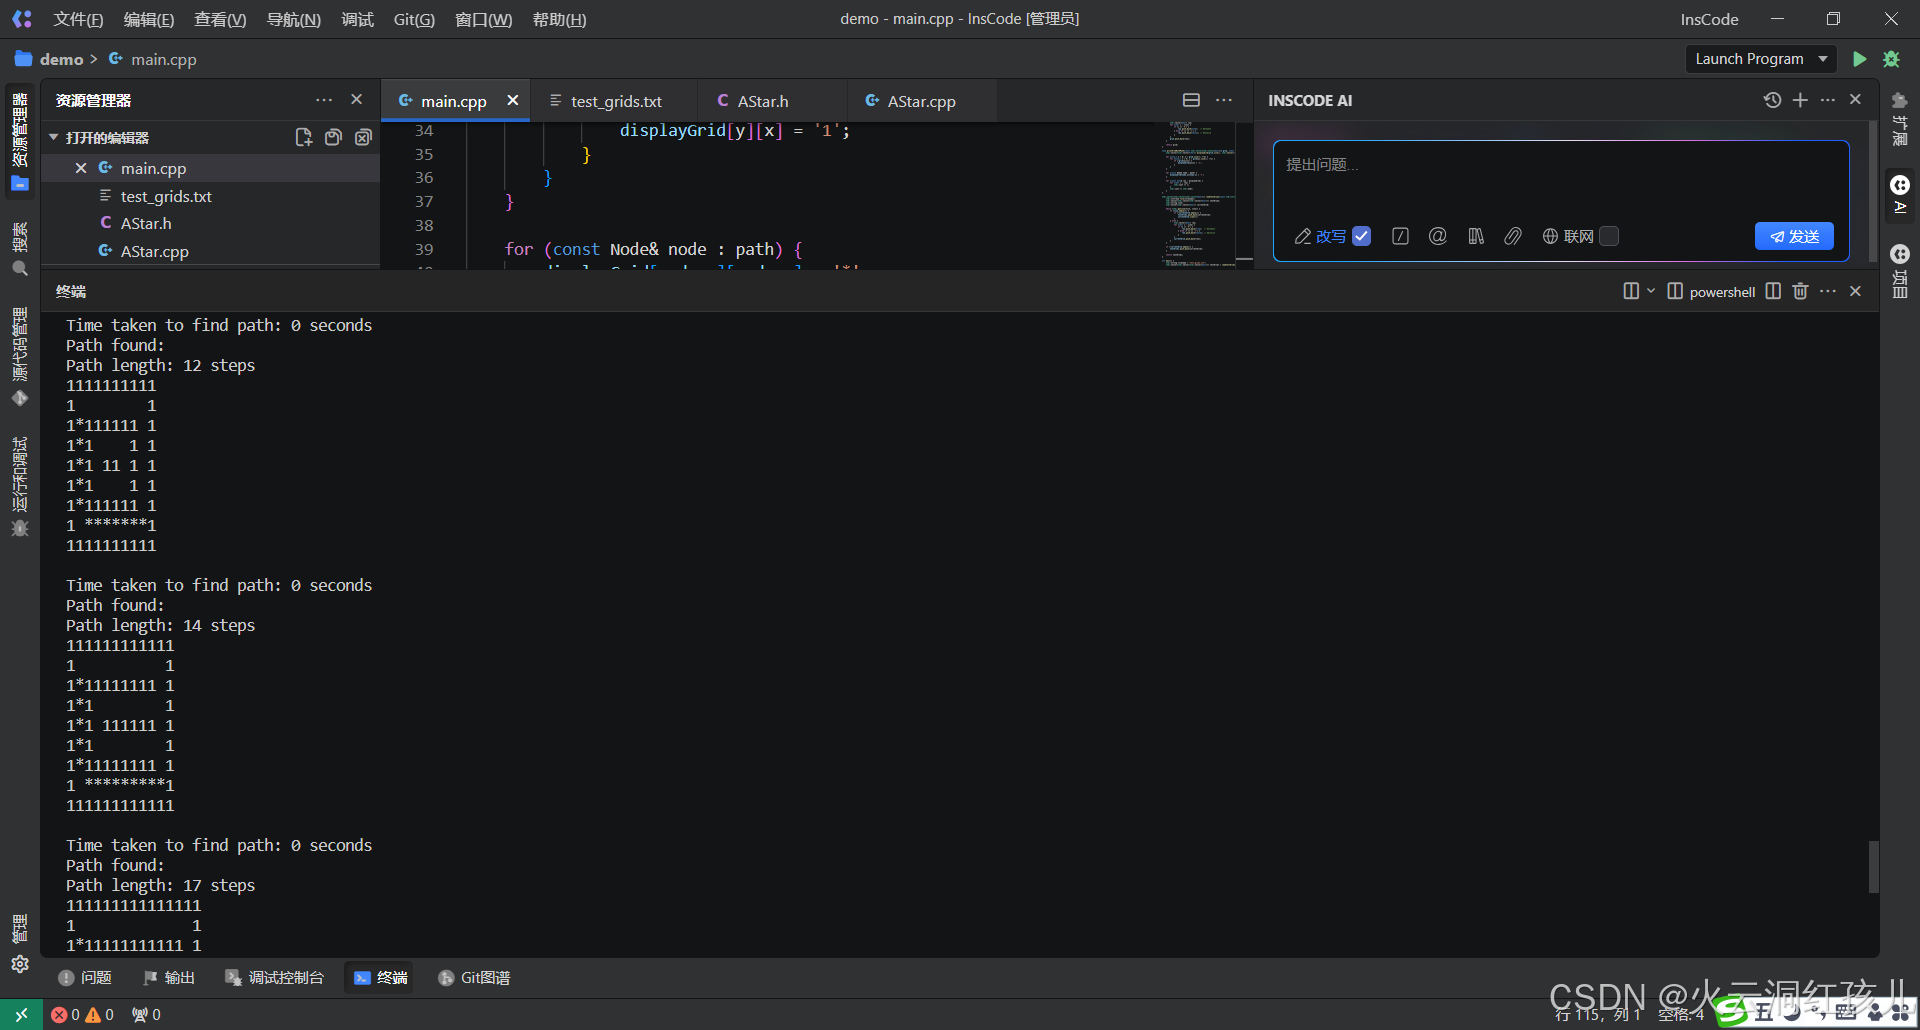1920x1030 pixels.
Task: Select AStar.cpp in open editors list
Action: [x=211, y=251]
